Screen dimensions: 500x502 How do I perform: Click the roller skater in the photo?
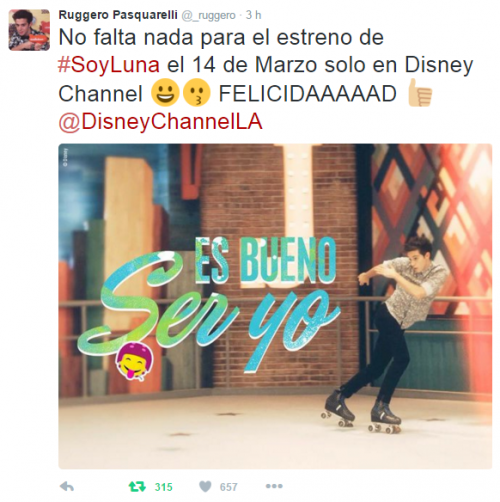390,333
